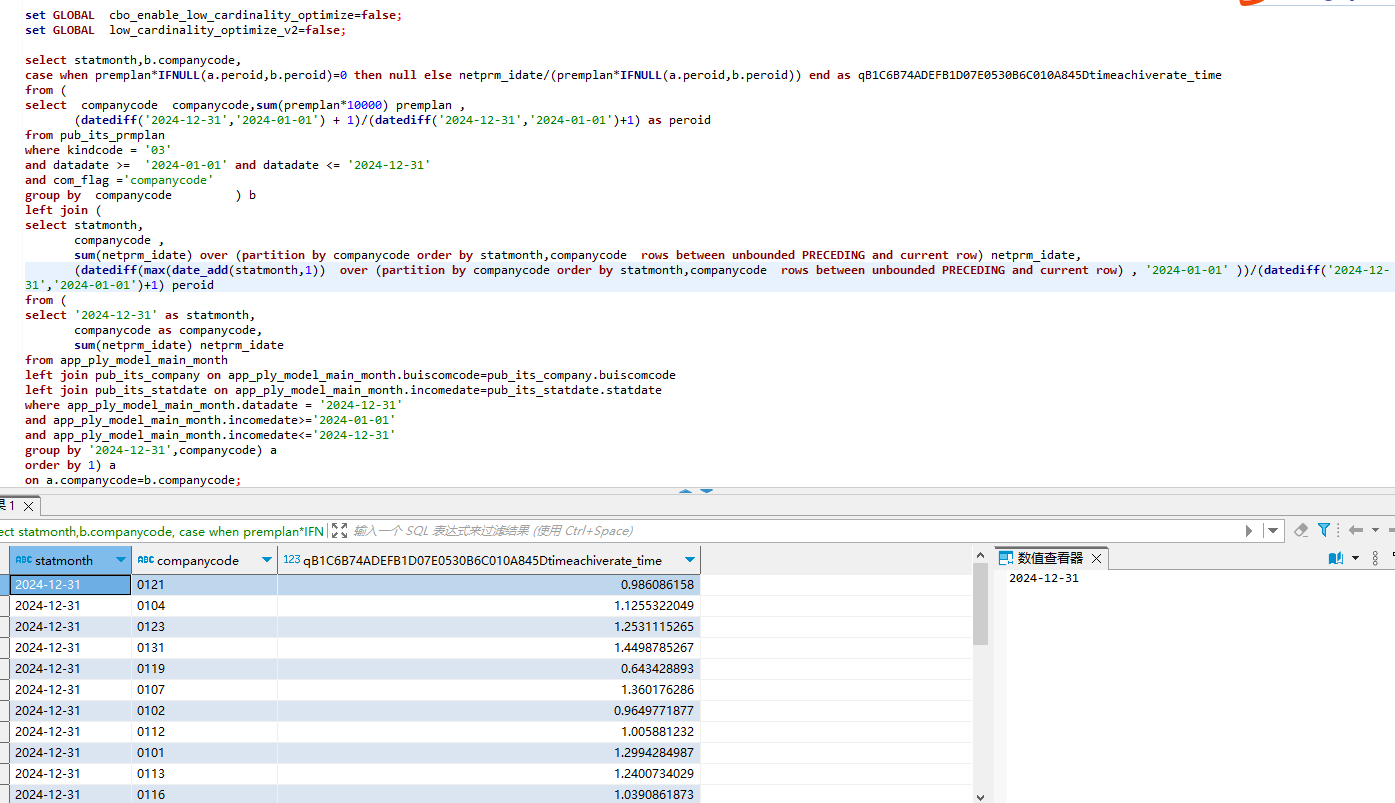Select the value cell 1.2994284987
The width and height of the screenshot is (1395, 803).
(x=489, y=753)
